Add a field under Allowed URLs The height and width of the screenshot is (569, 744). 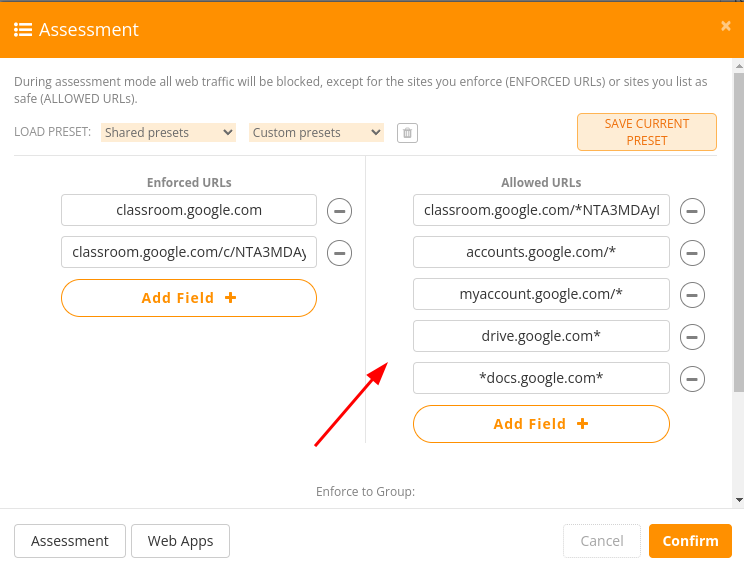point(541,424)
